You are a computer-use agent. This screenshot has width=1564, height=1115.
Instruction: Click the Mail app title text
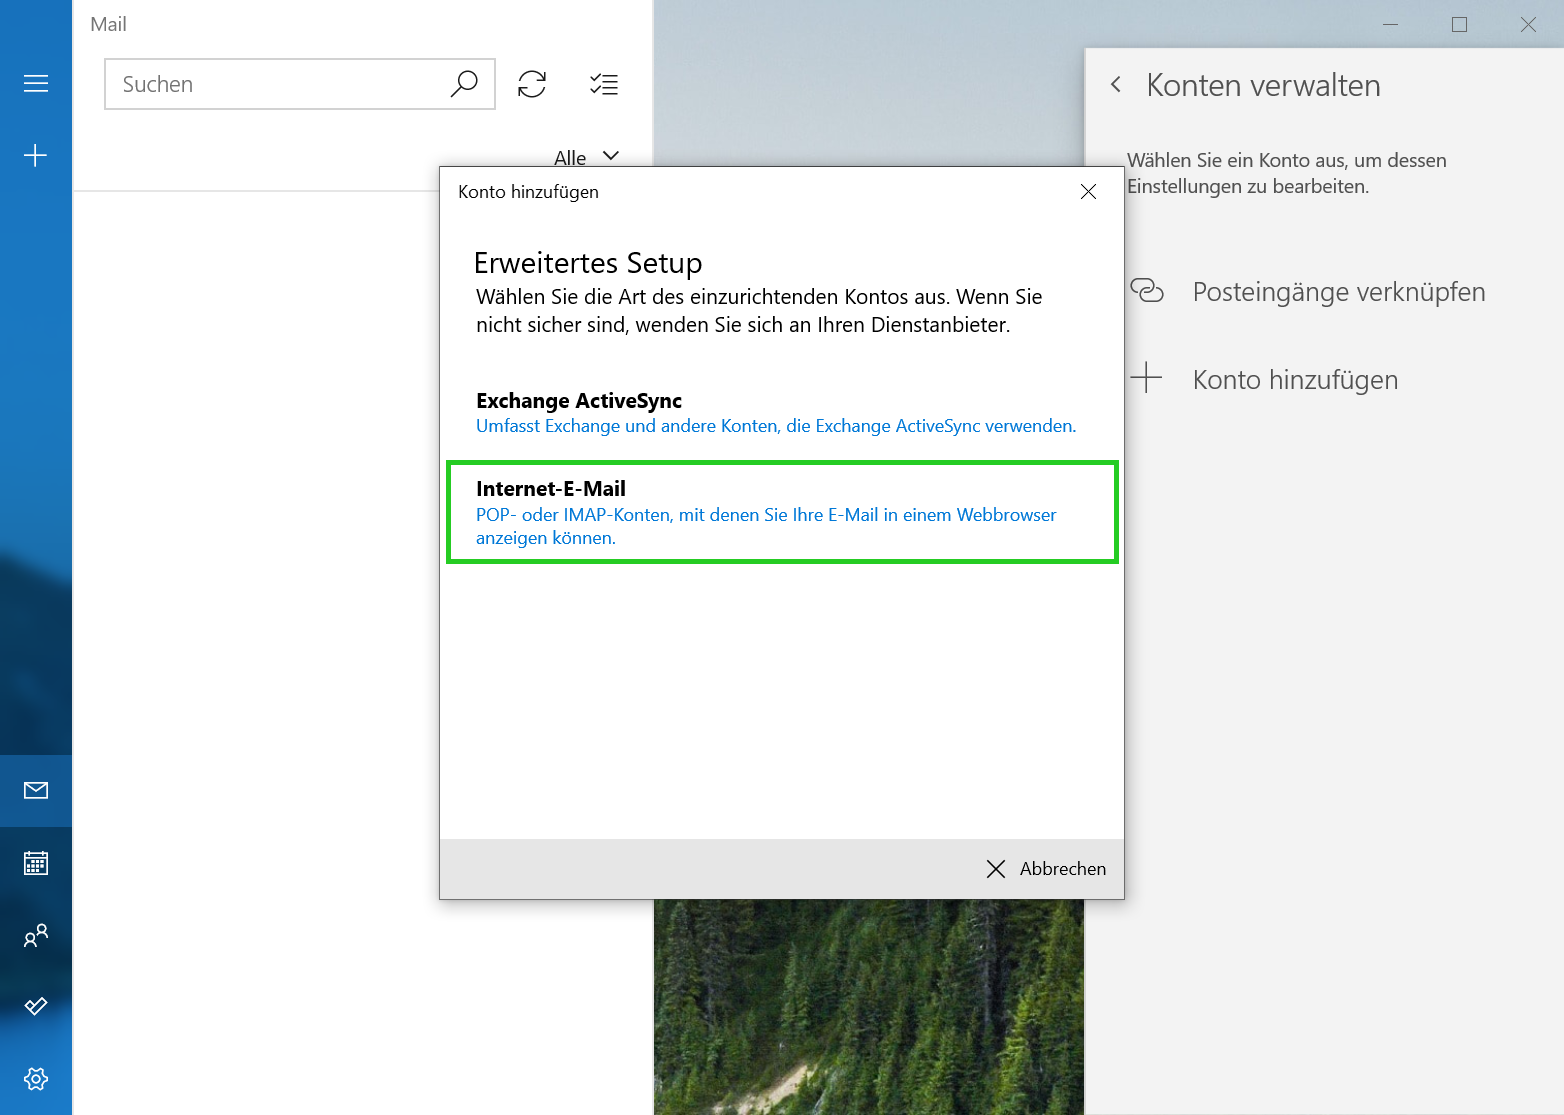(108, 24)
